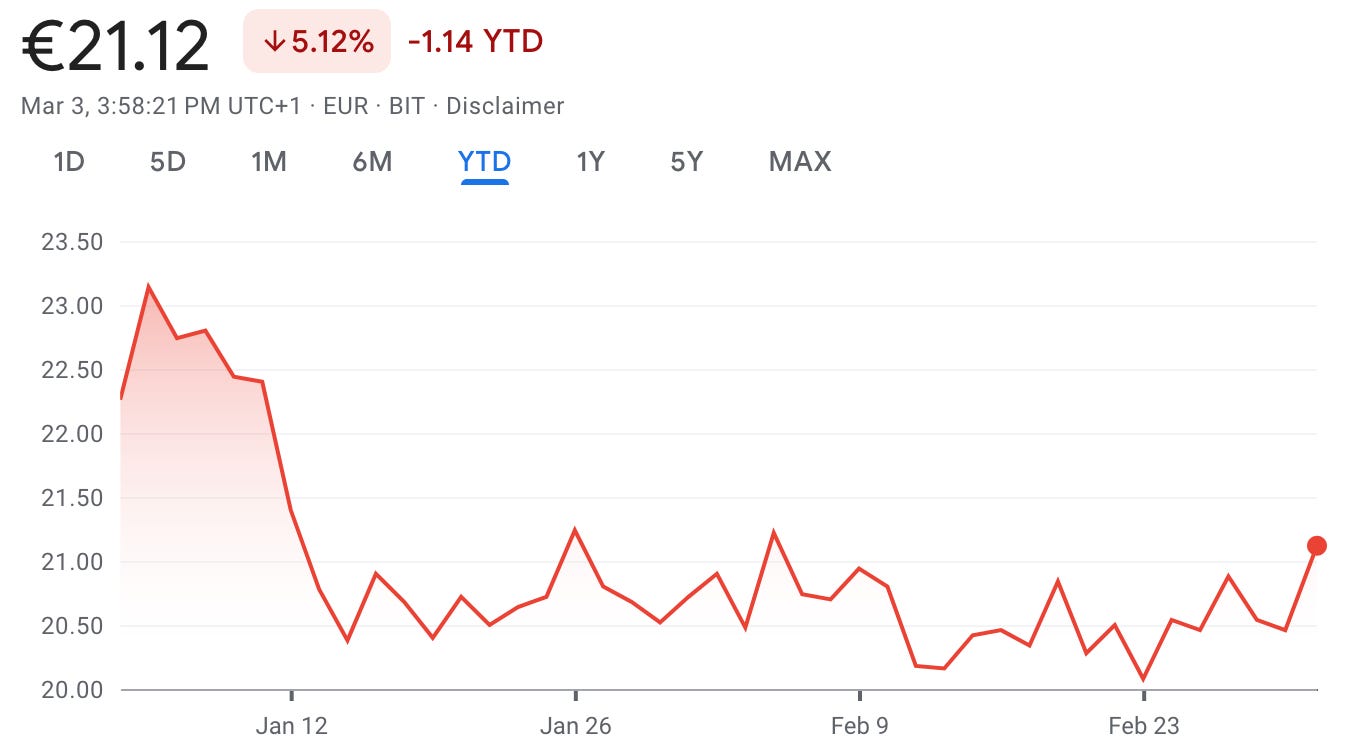Image resolution: width=1346 pixels, height=754 pixels.
Task: Click the red endpoint dot on chart
Action: tap(1317, 545)
